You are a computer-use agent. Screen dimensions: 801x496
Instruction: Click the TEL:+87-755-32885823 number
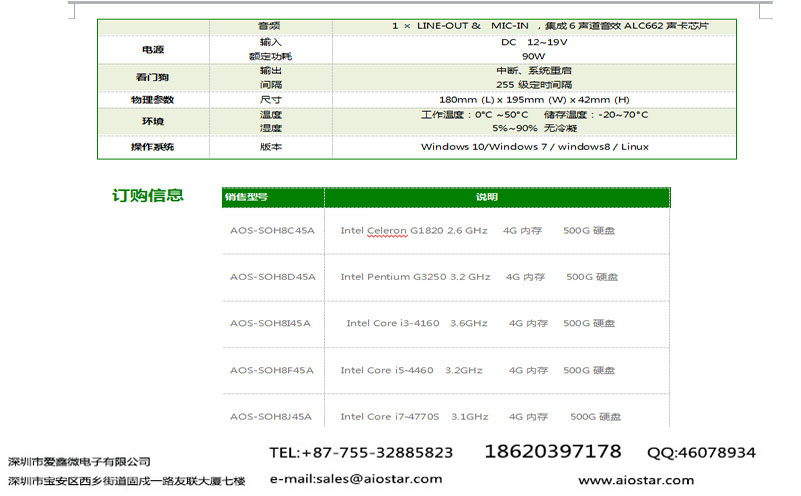[x=361, y=453]
